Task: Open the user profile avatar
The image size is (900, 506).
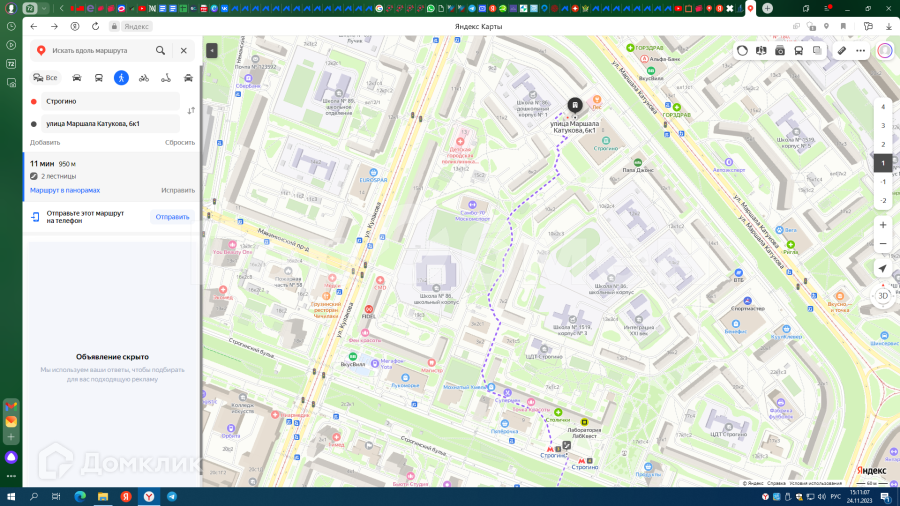Action: click(x=885, y=50)
